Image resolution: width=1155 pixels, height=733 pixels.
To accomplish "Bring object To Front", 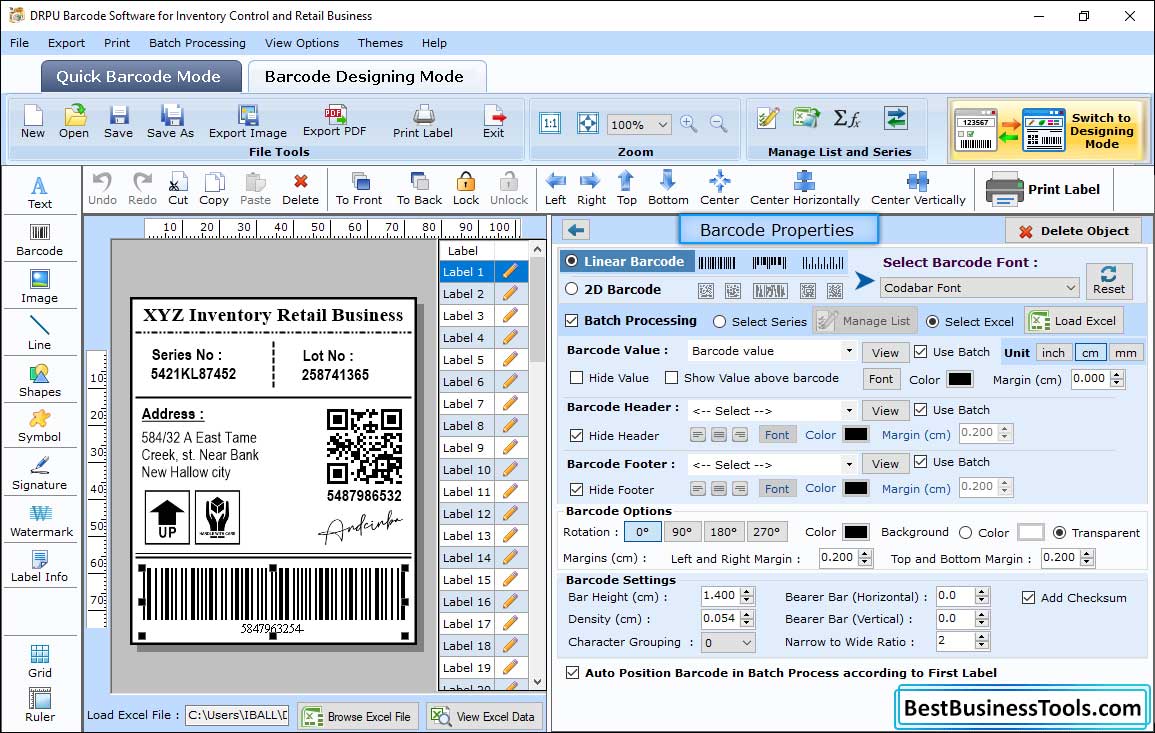I will [x=359, y=188].
